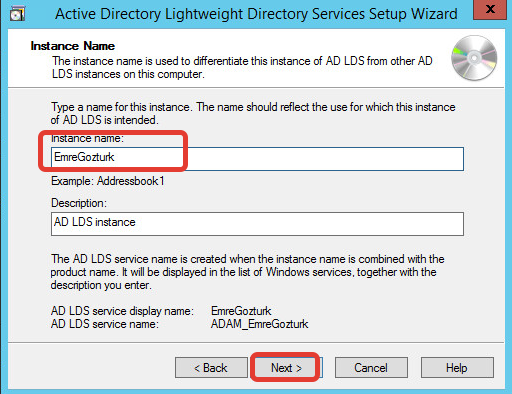This screenshot has width=512, height=394.
Task: Go to the previous page with Back
Action: (211, 368)
